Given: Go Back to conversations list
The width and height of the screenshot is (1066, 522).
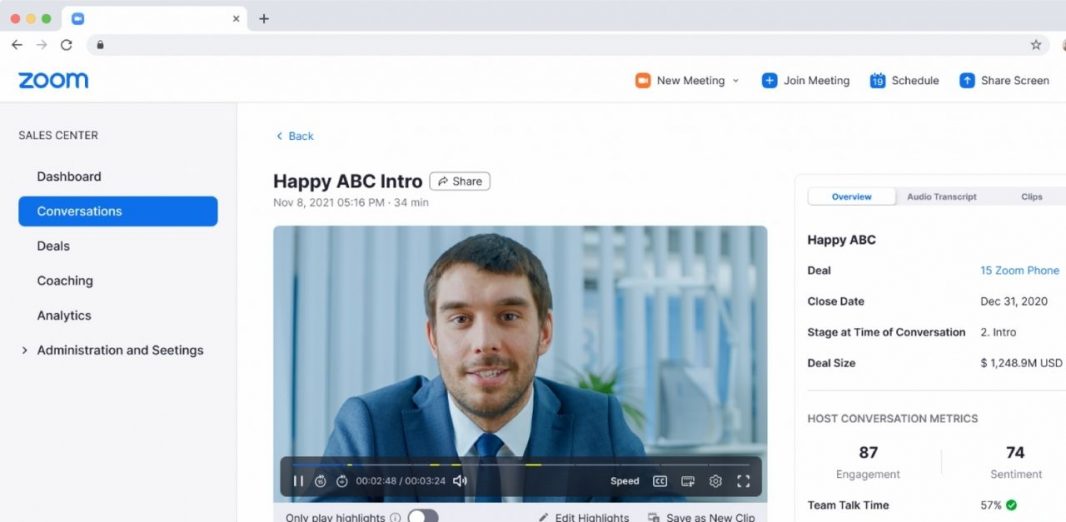Looking at the screenshot, I should coord(294,136).
